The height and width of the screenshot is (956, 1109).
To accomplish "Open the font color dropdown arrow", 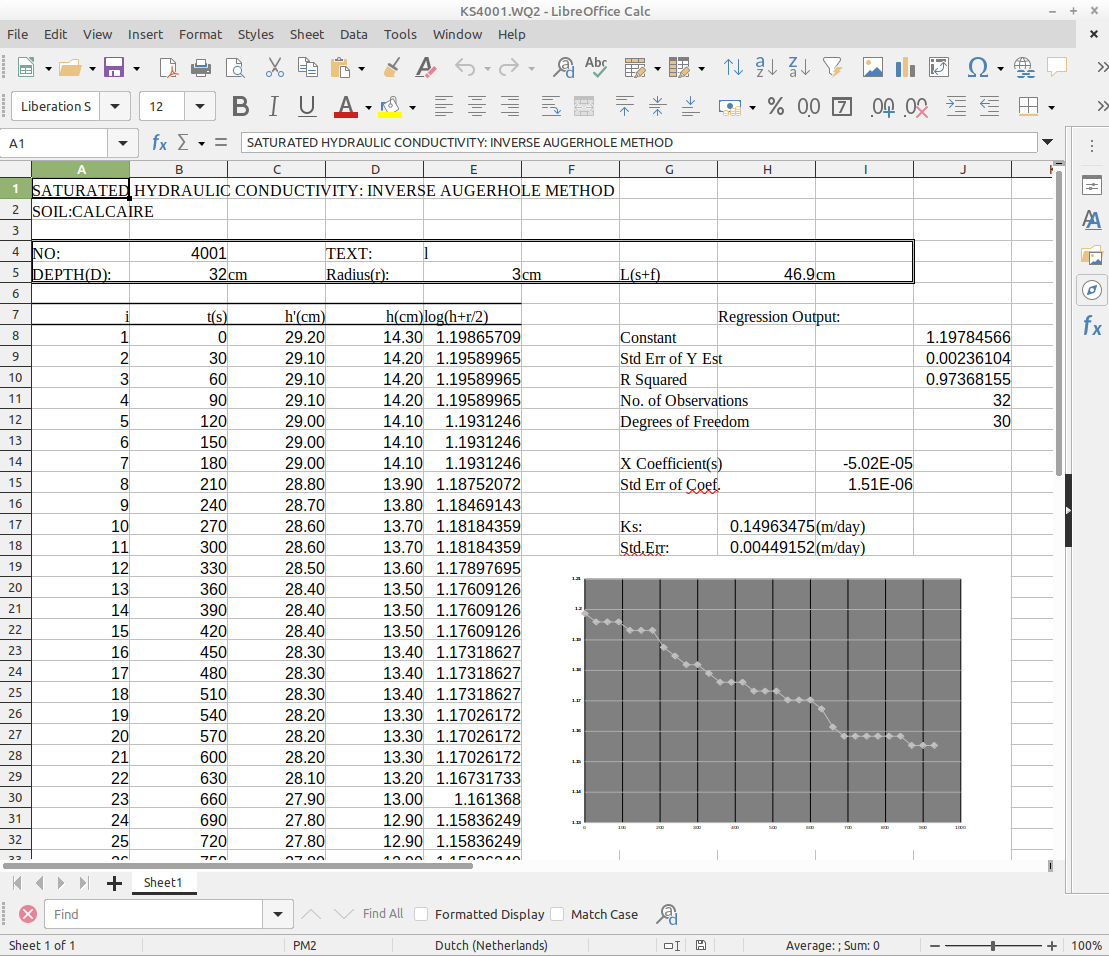I will click(x=368, y=107).
